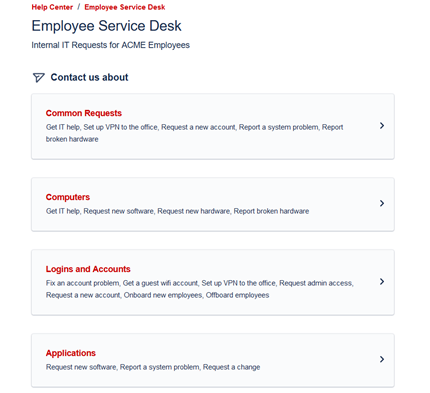
Task: Select the Common Requests card description text
Action: coord(194,133)
